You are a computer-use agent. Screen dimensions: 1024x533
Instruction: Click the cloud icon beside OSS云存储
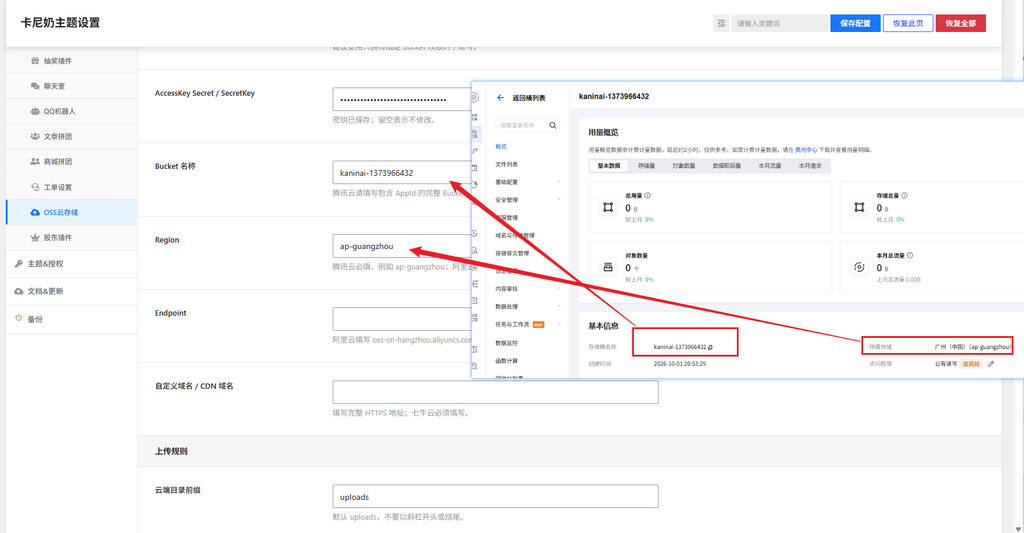[x=35, y=212]
